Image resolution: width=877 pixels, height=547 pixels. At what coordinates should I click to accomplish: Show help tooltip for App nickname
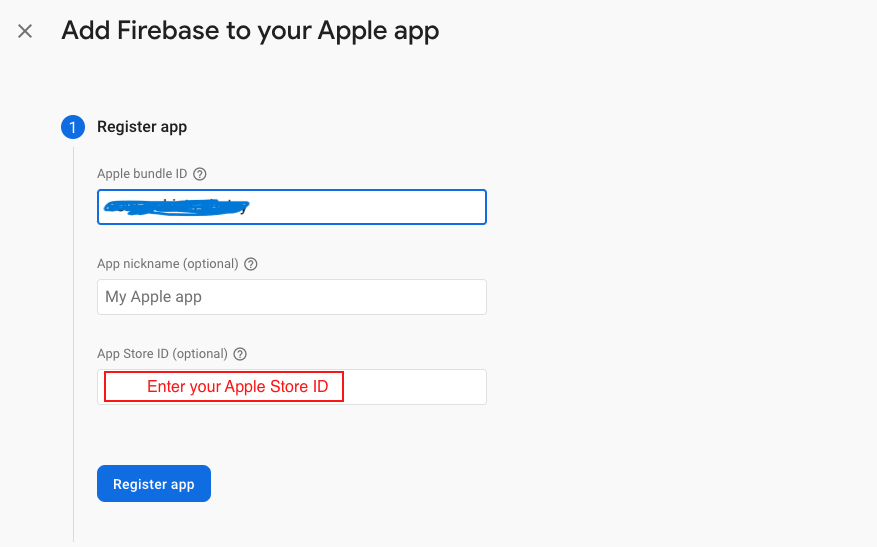point(251,264)
